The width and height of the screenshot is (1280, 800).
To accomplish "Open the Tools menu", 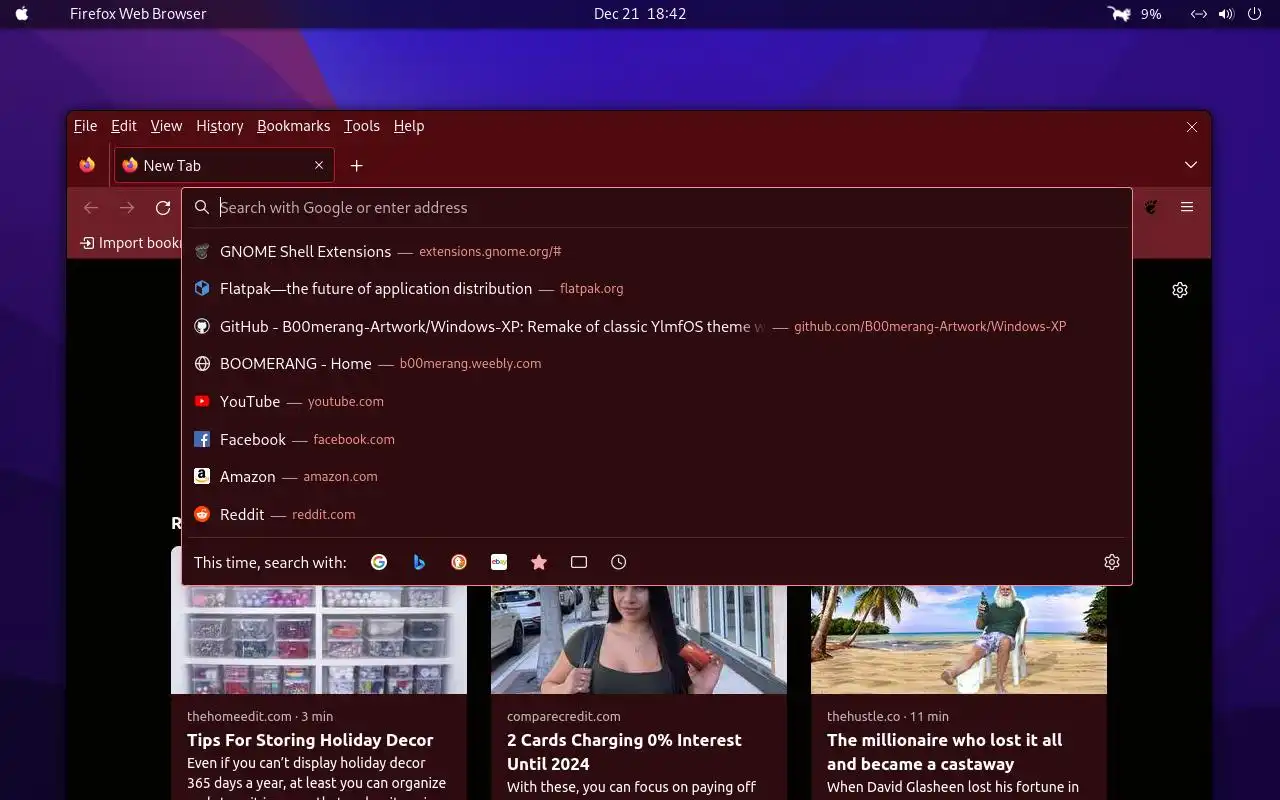I will (362, 126).
